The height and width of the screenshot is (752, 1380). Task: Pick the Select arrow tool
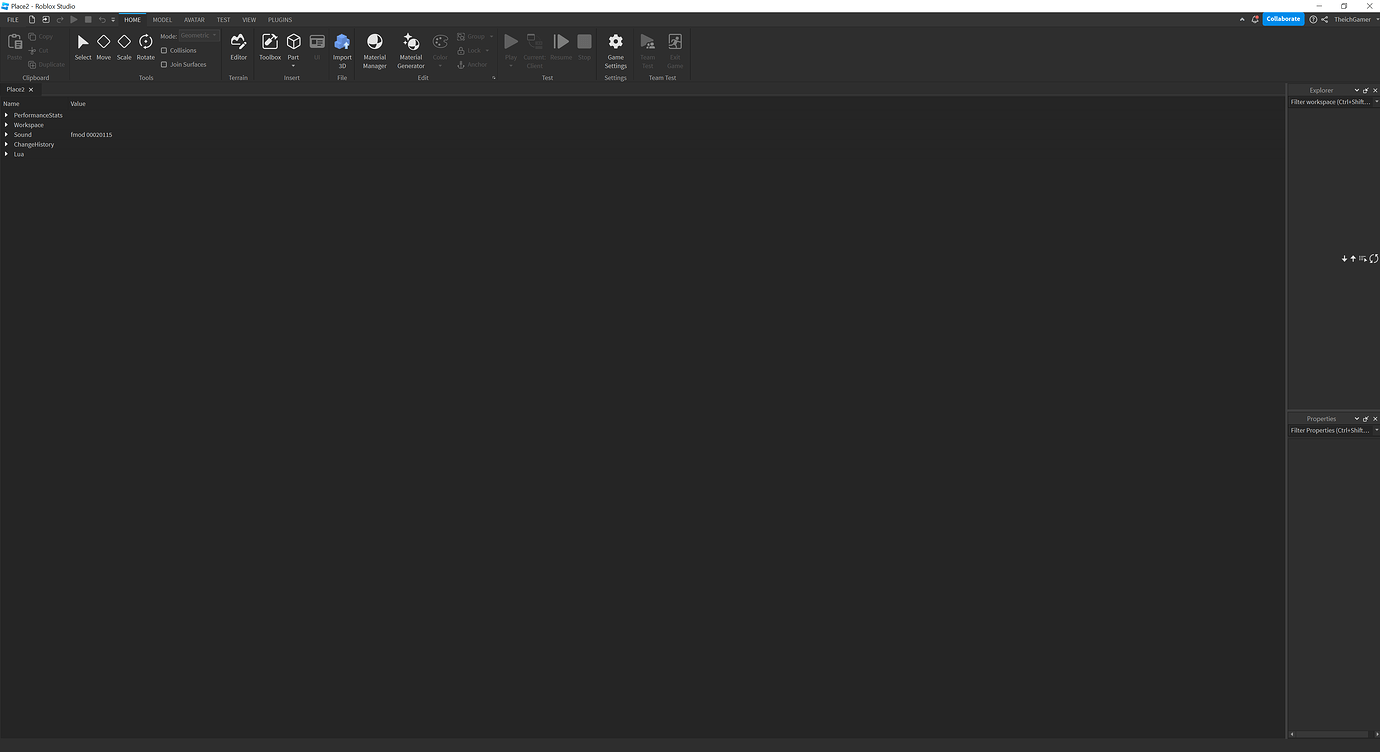point(83,46)
